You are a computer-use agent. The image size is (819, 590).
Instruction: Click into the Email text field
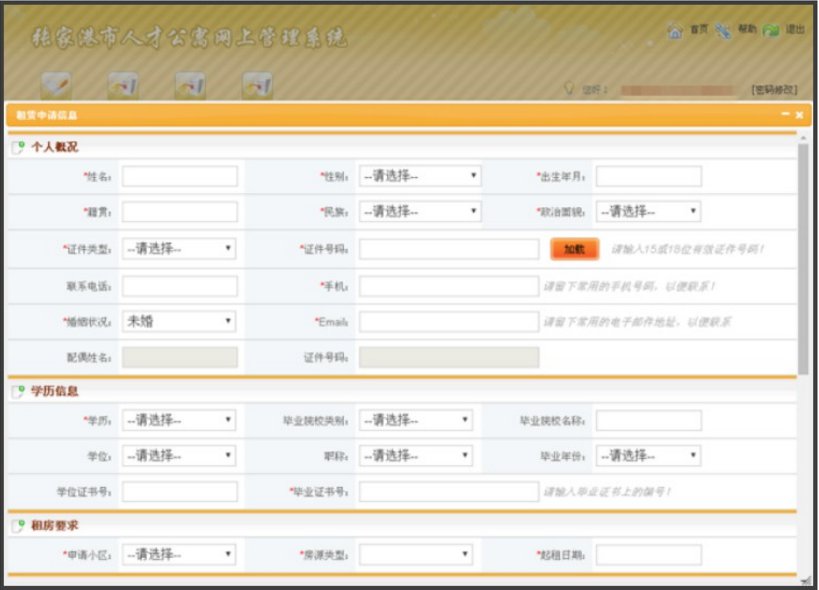pos(448,322)
